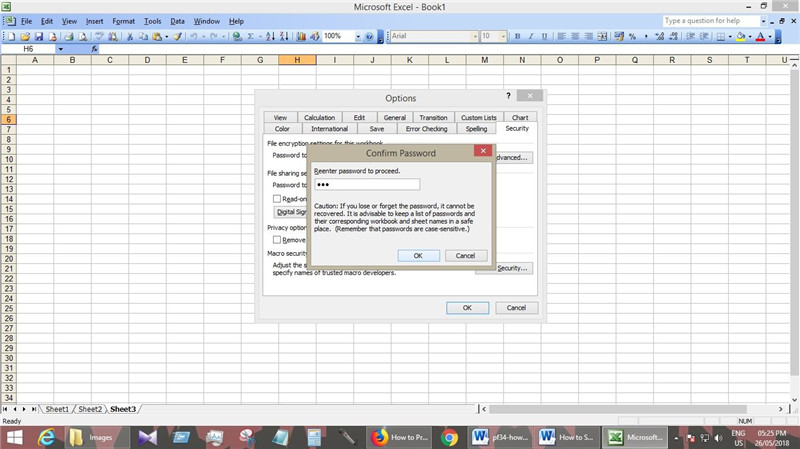800x449 pixels.
Task: Click the Type a question for help box
Action: (x=711, y=21)
